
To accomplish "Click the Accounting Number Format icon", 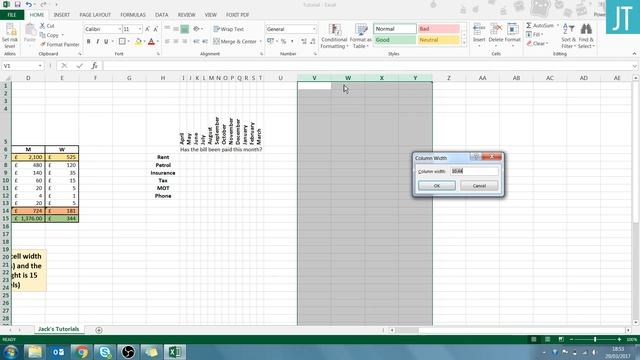I will pos(270,41).
